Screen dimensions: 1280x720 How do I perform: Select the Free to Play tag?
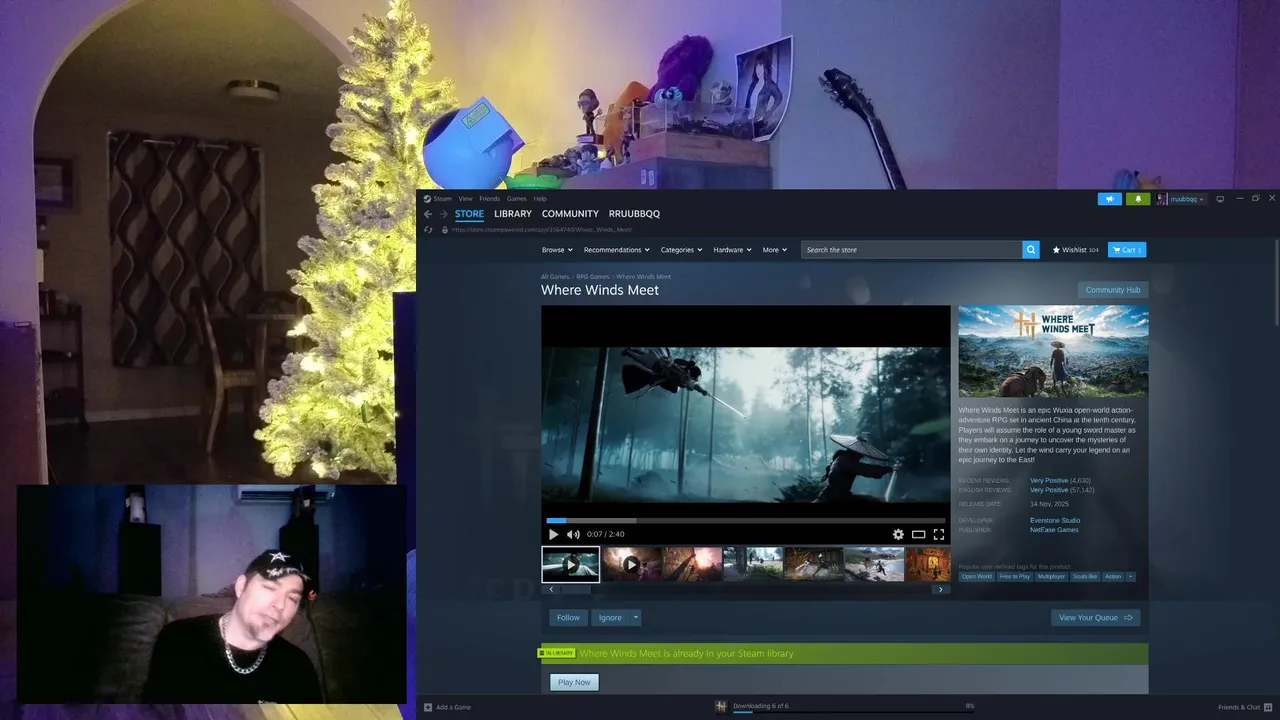click(1015, 576)
